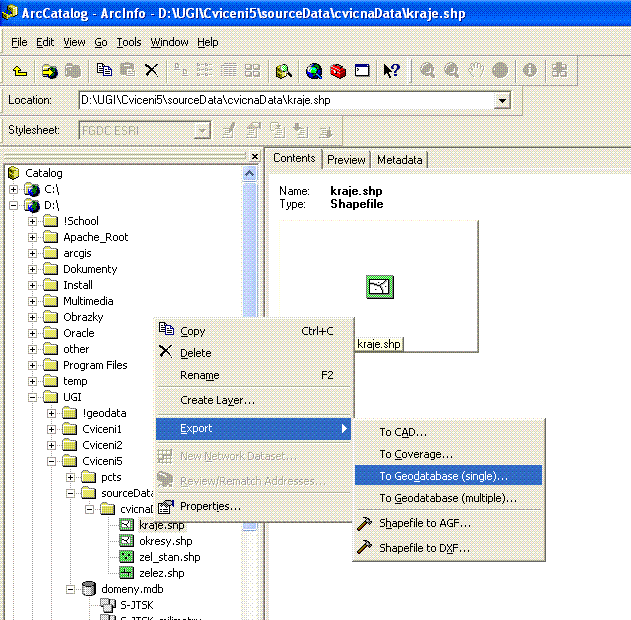Select the Pan hand tool
The height and width of the screenshot is (620, 631).
[476, 70]
